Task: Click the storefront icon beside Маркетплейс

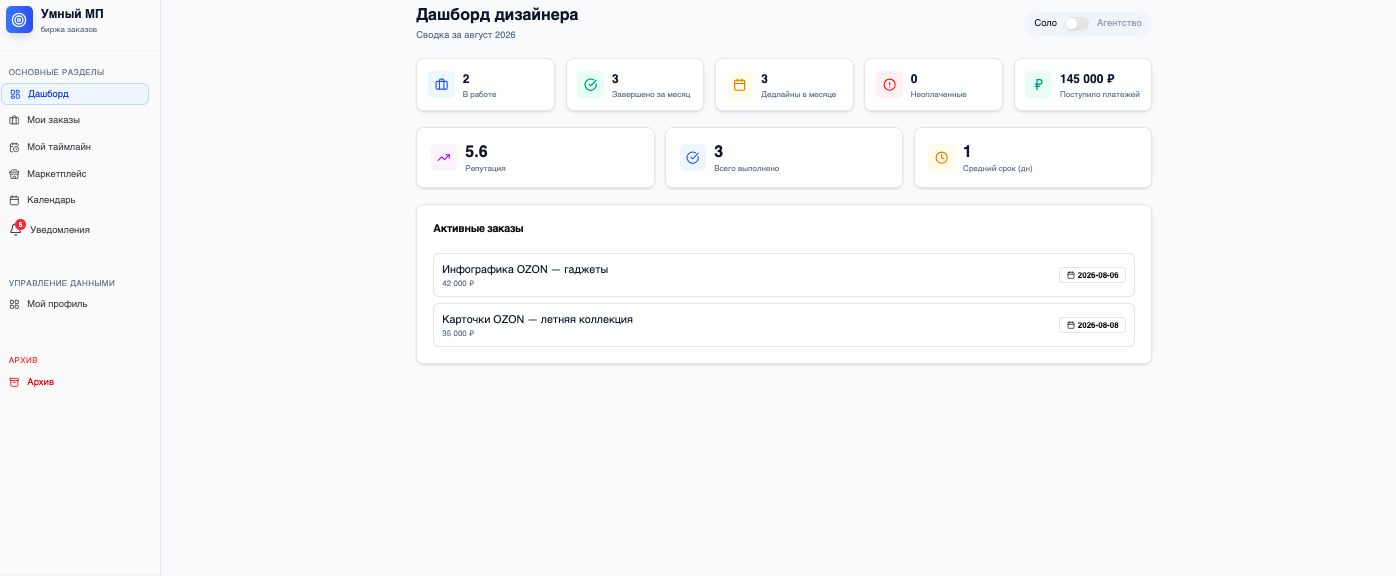Action: [14, 174]
